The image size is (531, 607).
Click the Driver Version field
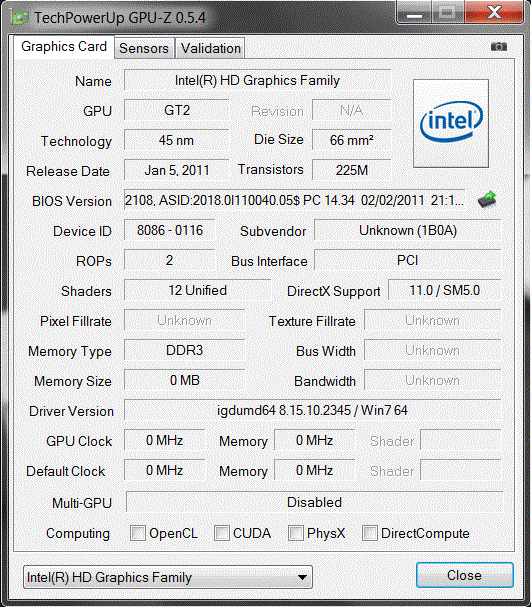(x=312, y=410)
